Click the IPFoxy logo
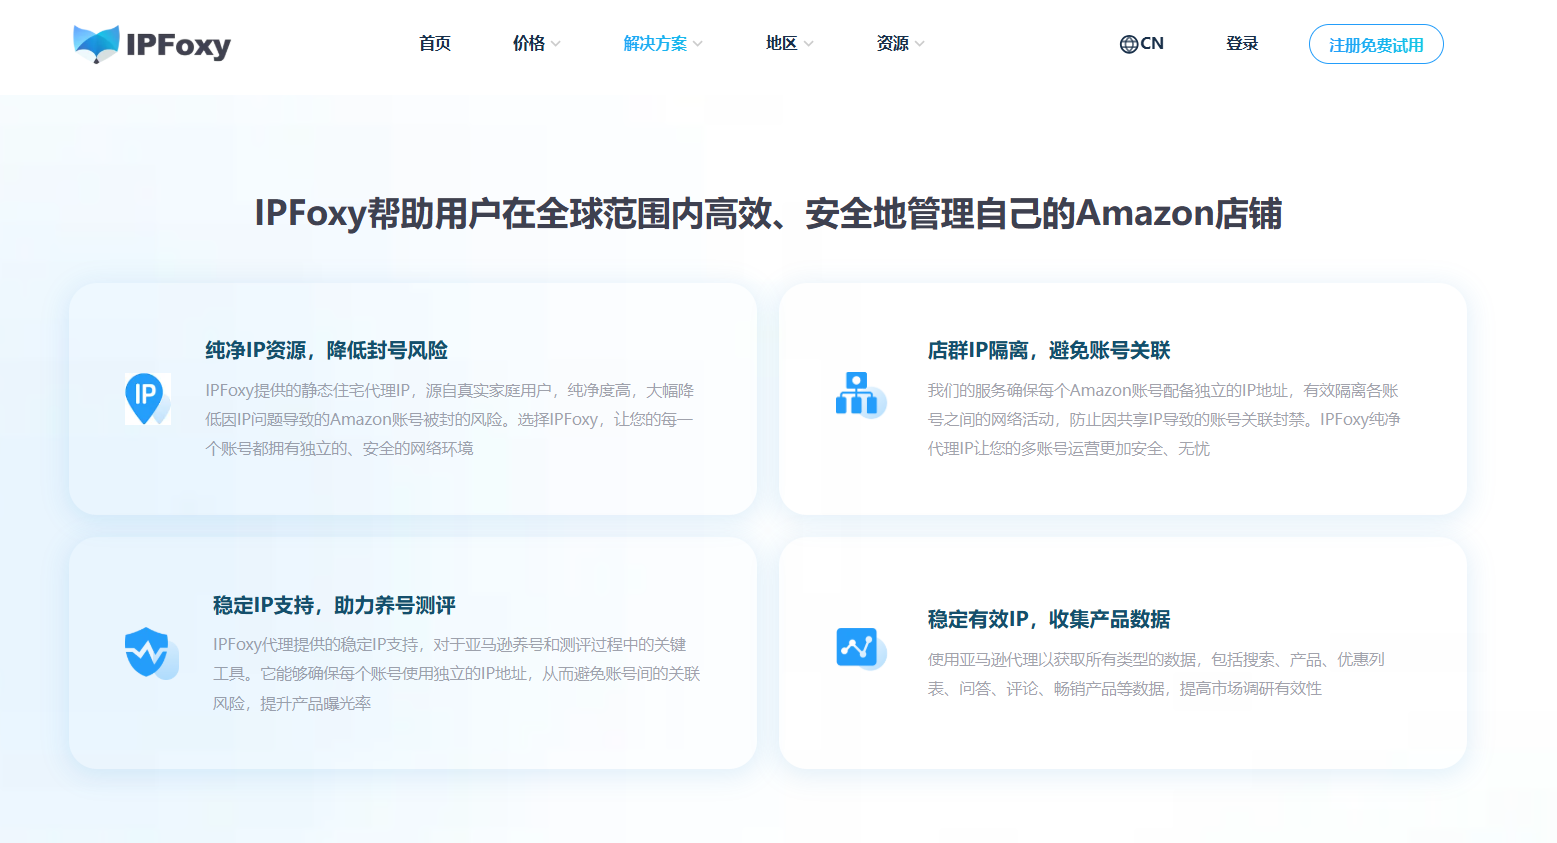This screenshot has height=843, width=1557. pyautogui.click(x=152, y=44)
